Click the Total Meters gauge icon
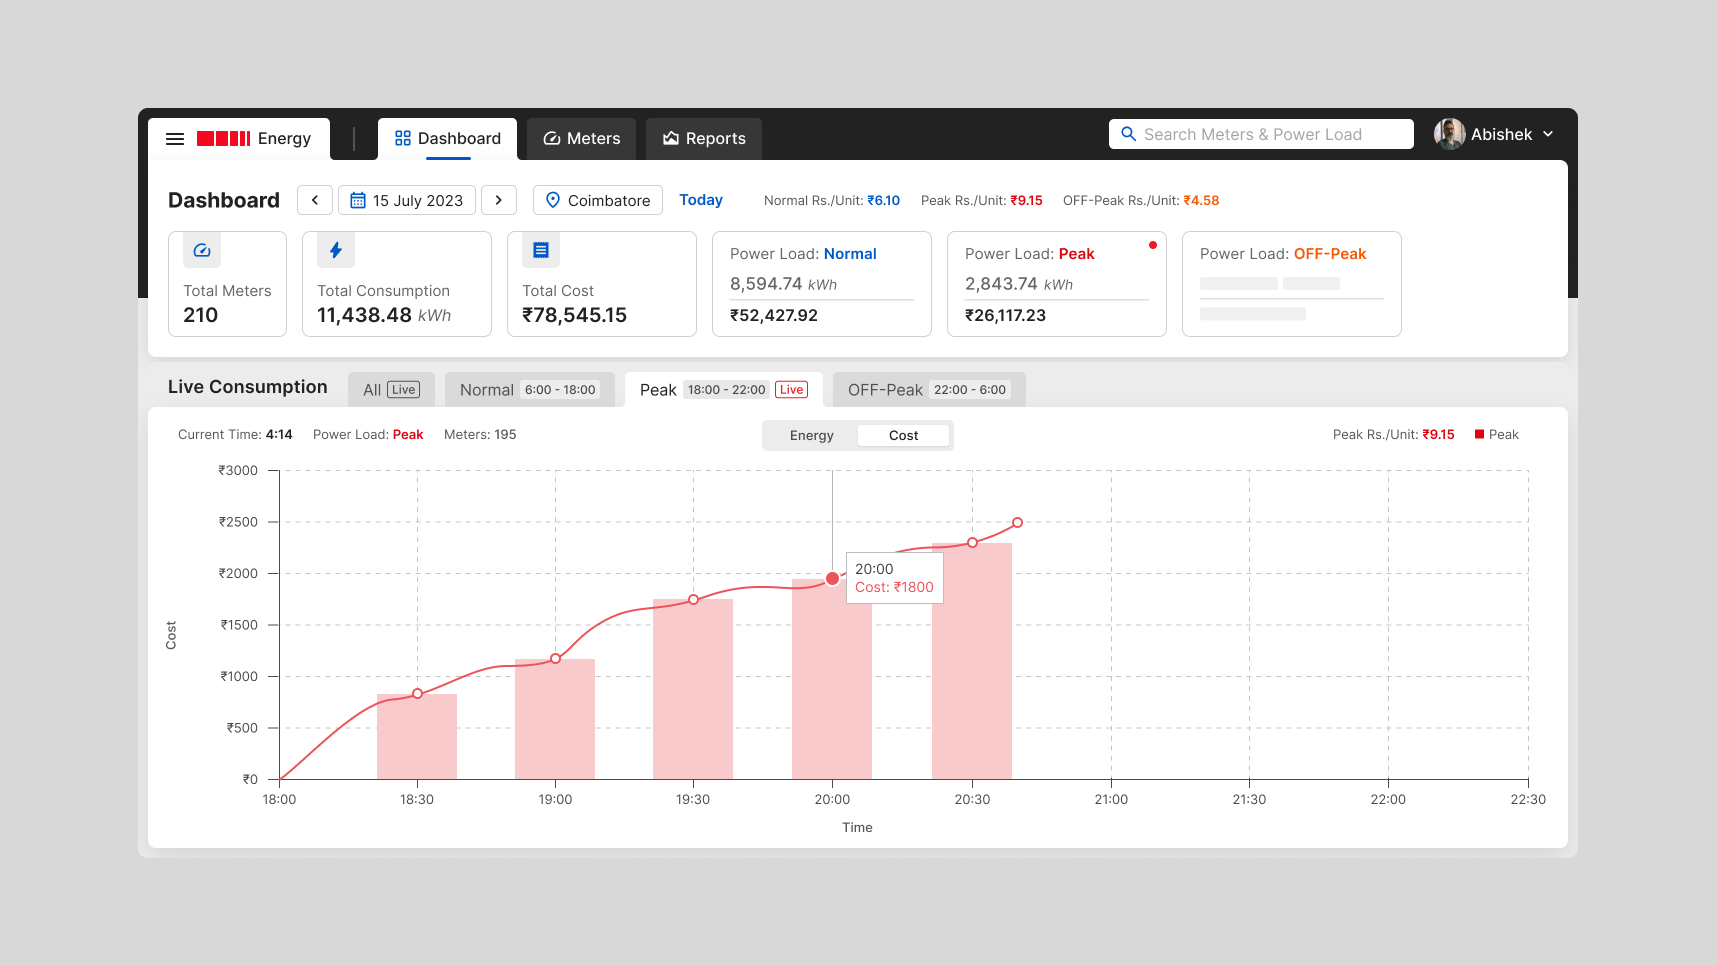 [202, 251]
